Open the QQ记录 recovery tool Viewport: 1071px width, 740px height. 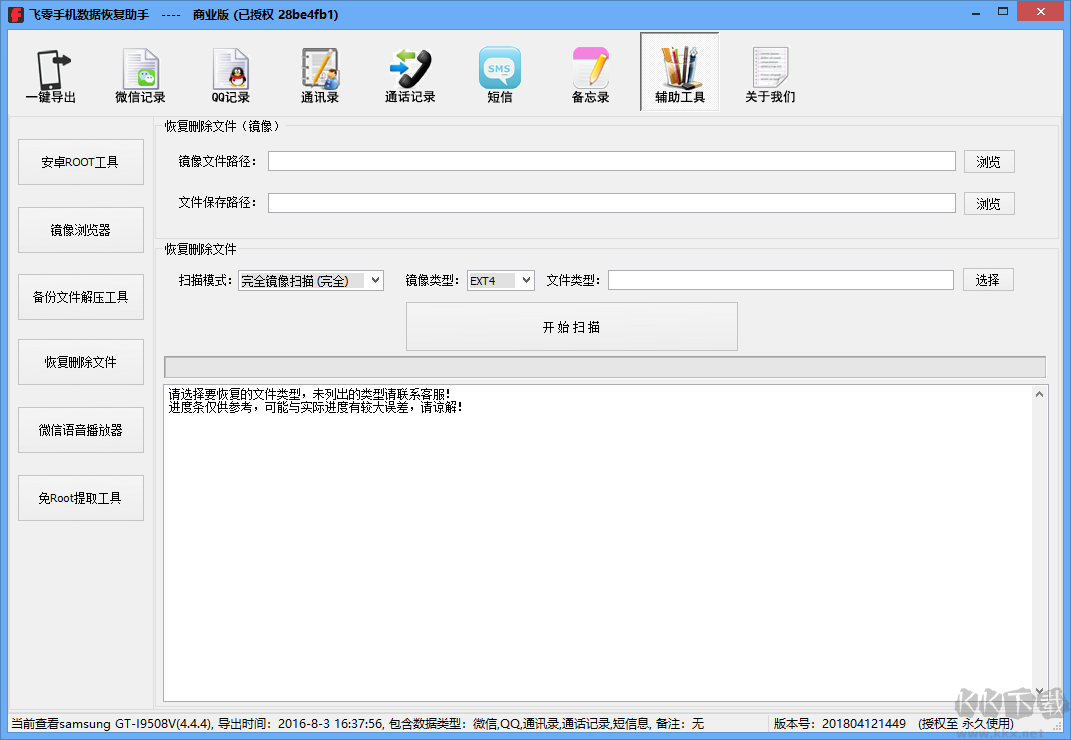pyautogui.click(x=230, y=72)
